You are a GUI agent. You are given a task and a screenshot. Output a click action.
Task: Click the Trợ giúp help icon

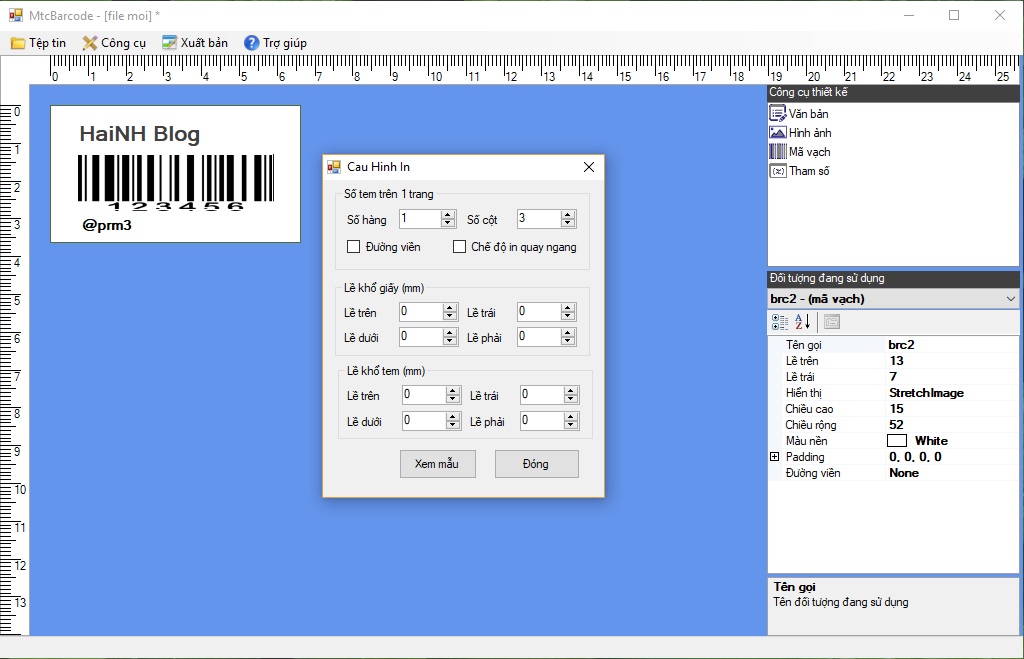click(252, 43)
